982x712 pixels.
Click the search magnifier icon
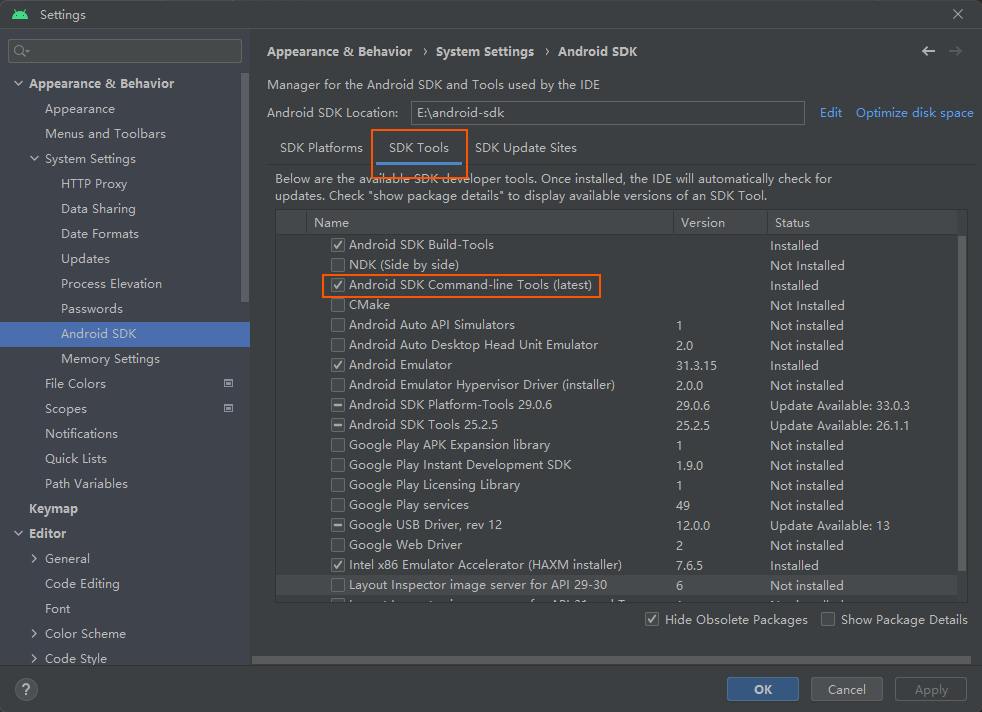pyautogui.click(x=21, y=51)
